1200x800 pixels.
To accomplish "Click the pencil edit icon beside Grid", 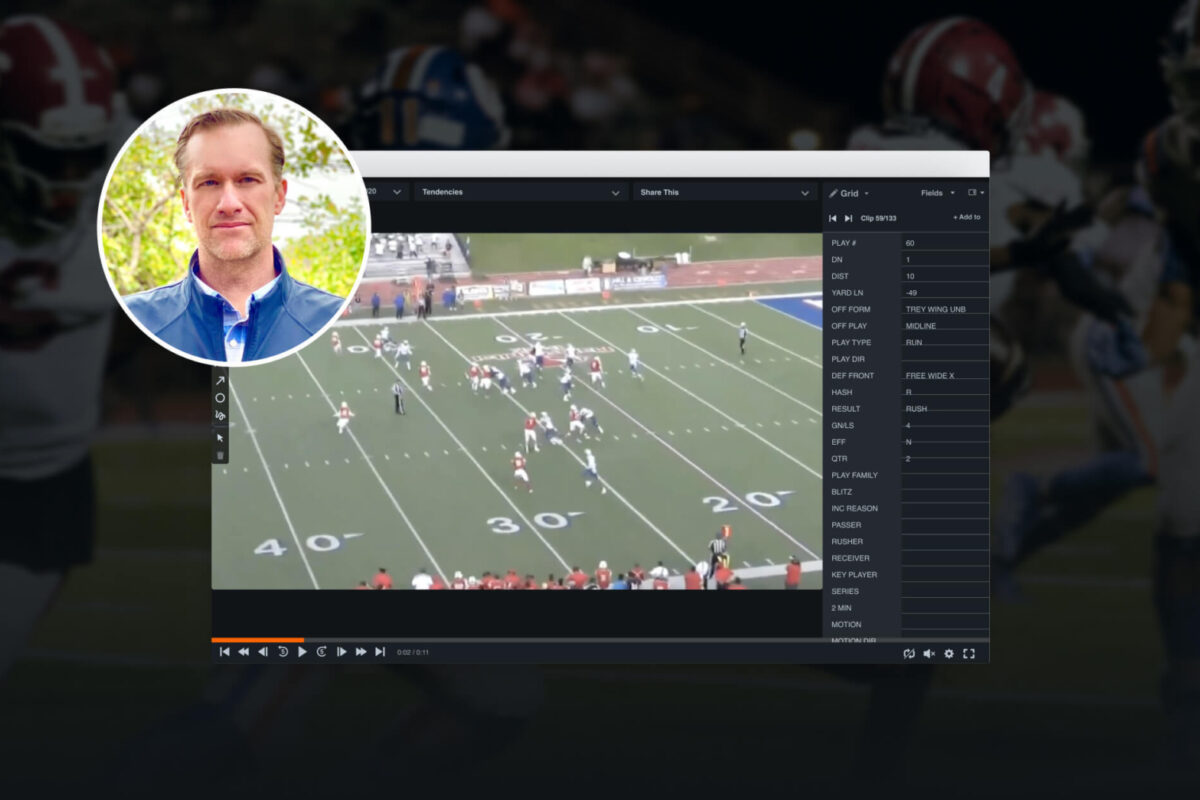I will click(834, 193).
